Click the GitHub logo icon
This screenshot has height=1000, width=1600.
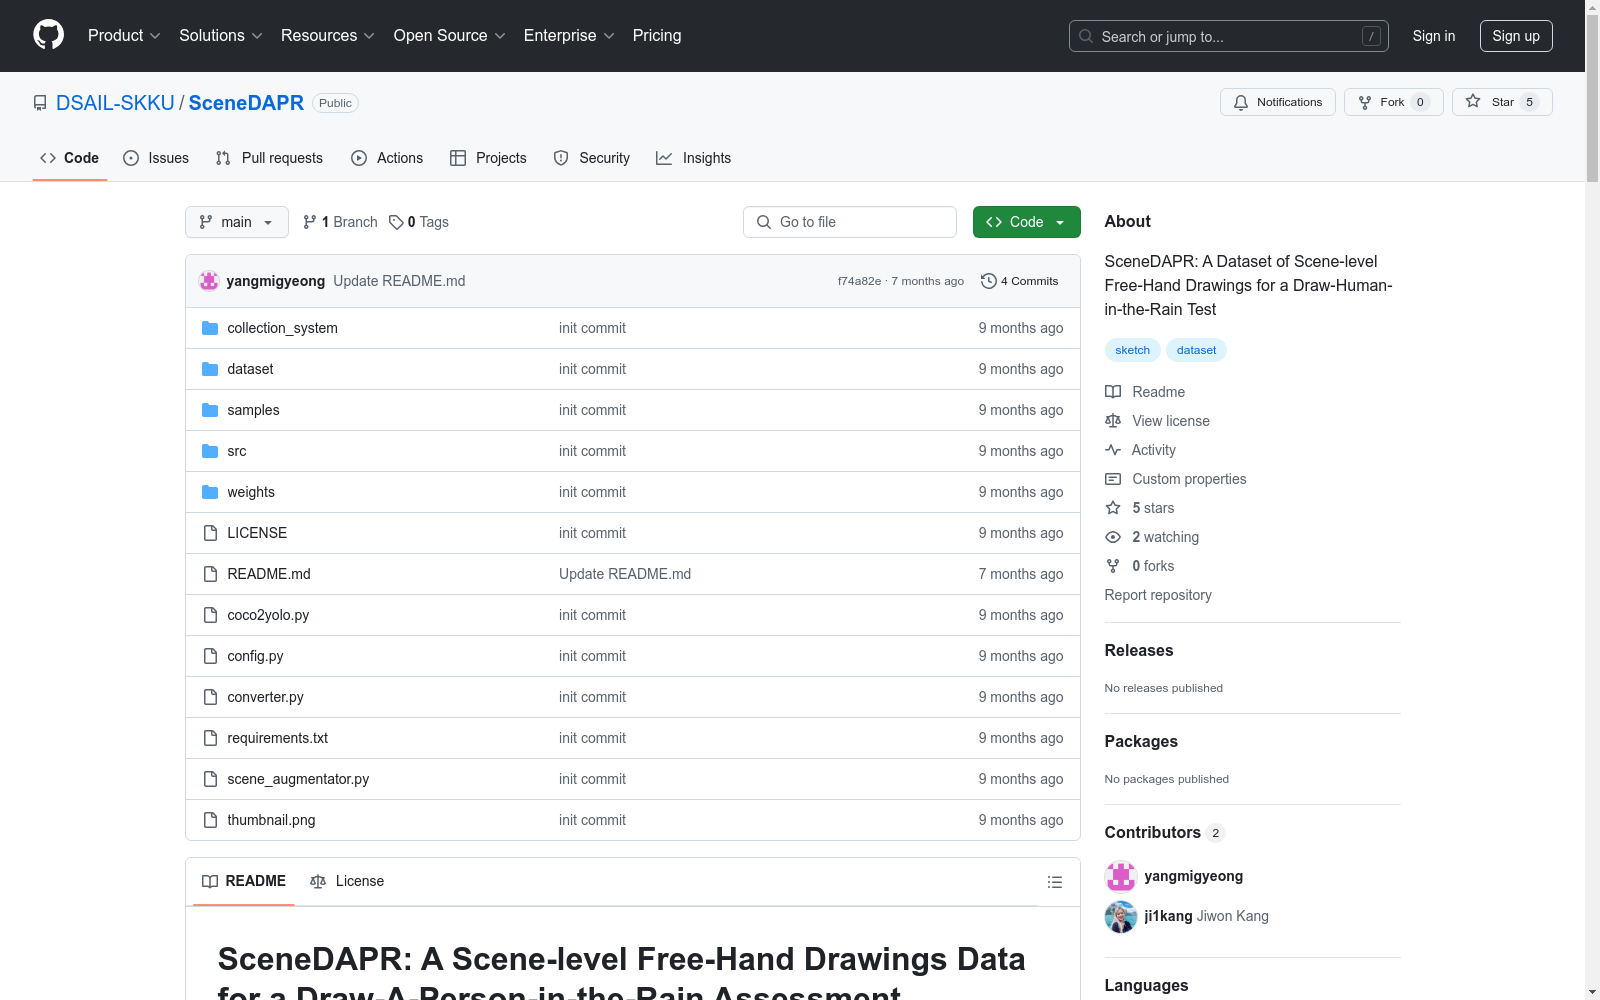click(48, 35)
